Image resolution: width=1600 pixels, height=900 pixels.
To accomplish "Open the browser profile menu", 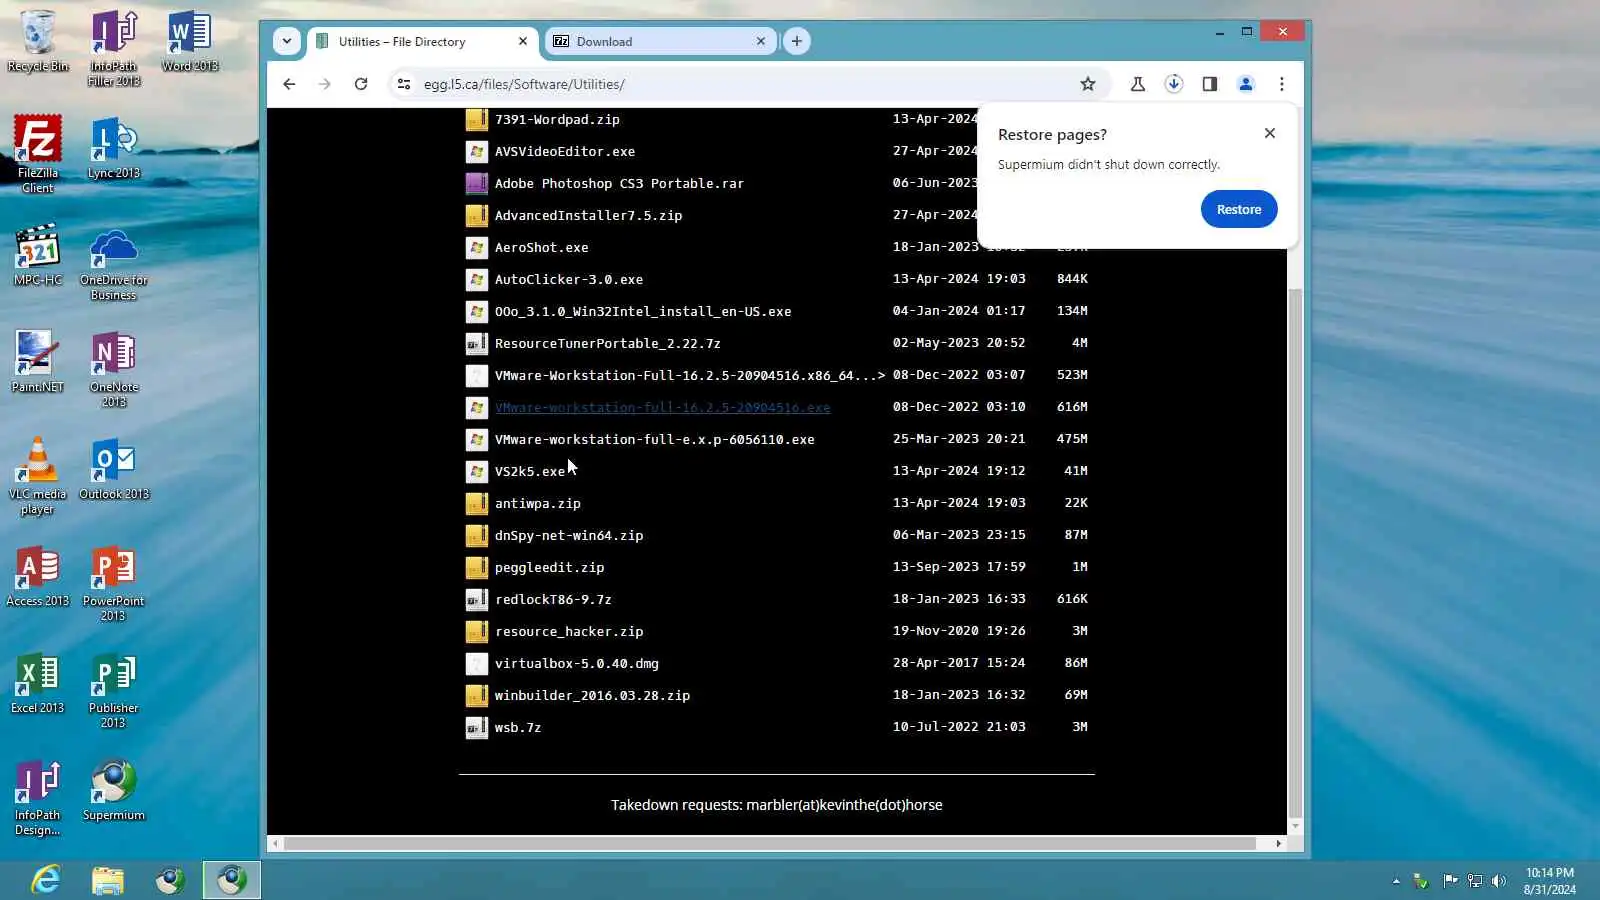I will tap(1246, 84).
